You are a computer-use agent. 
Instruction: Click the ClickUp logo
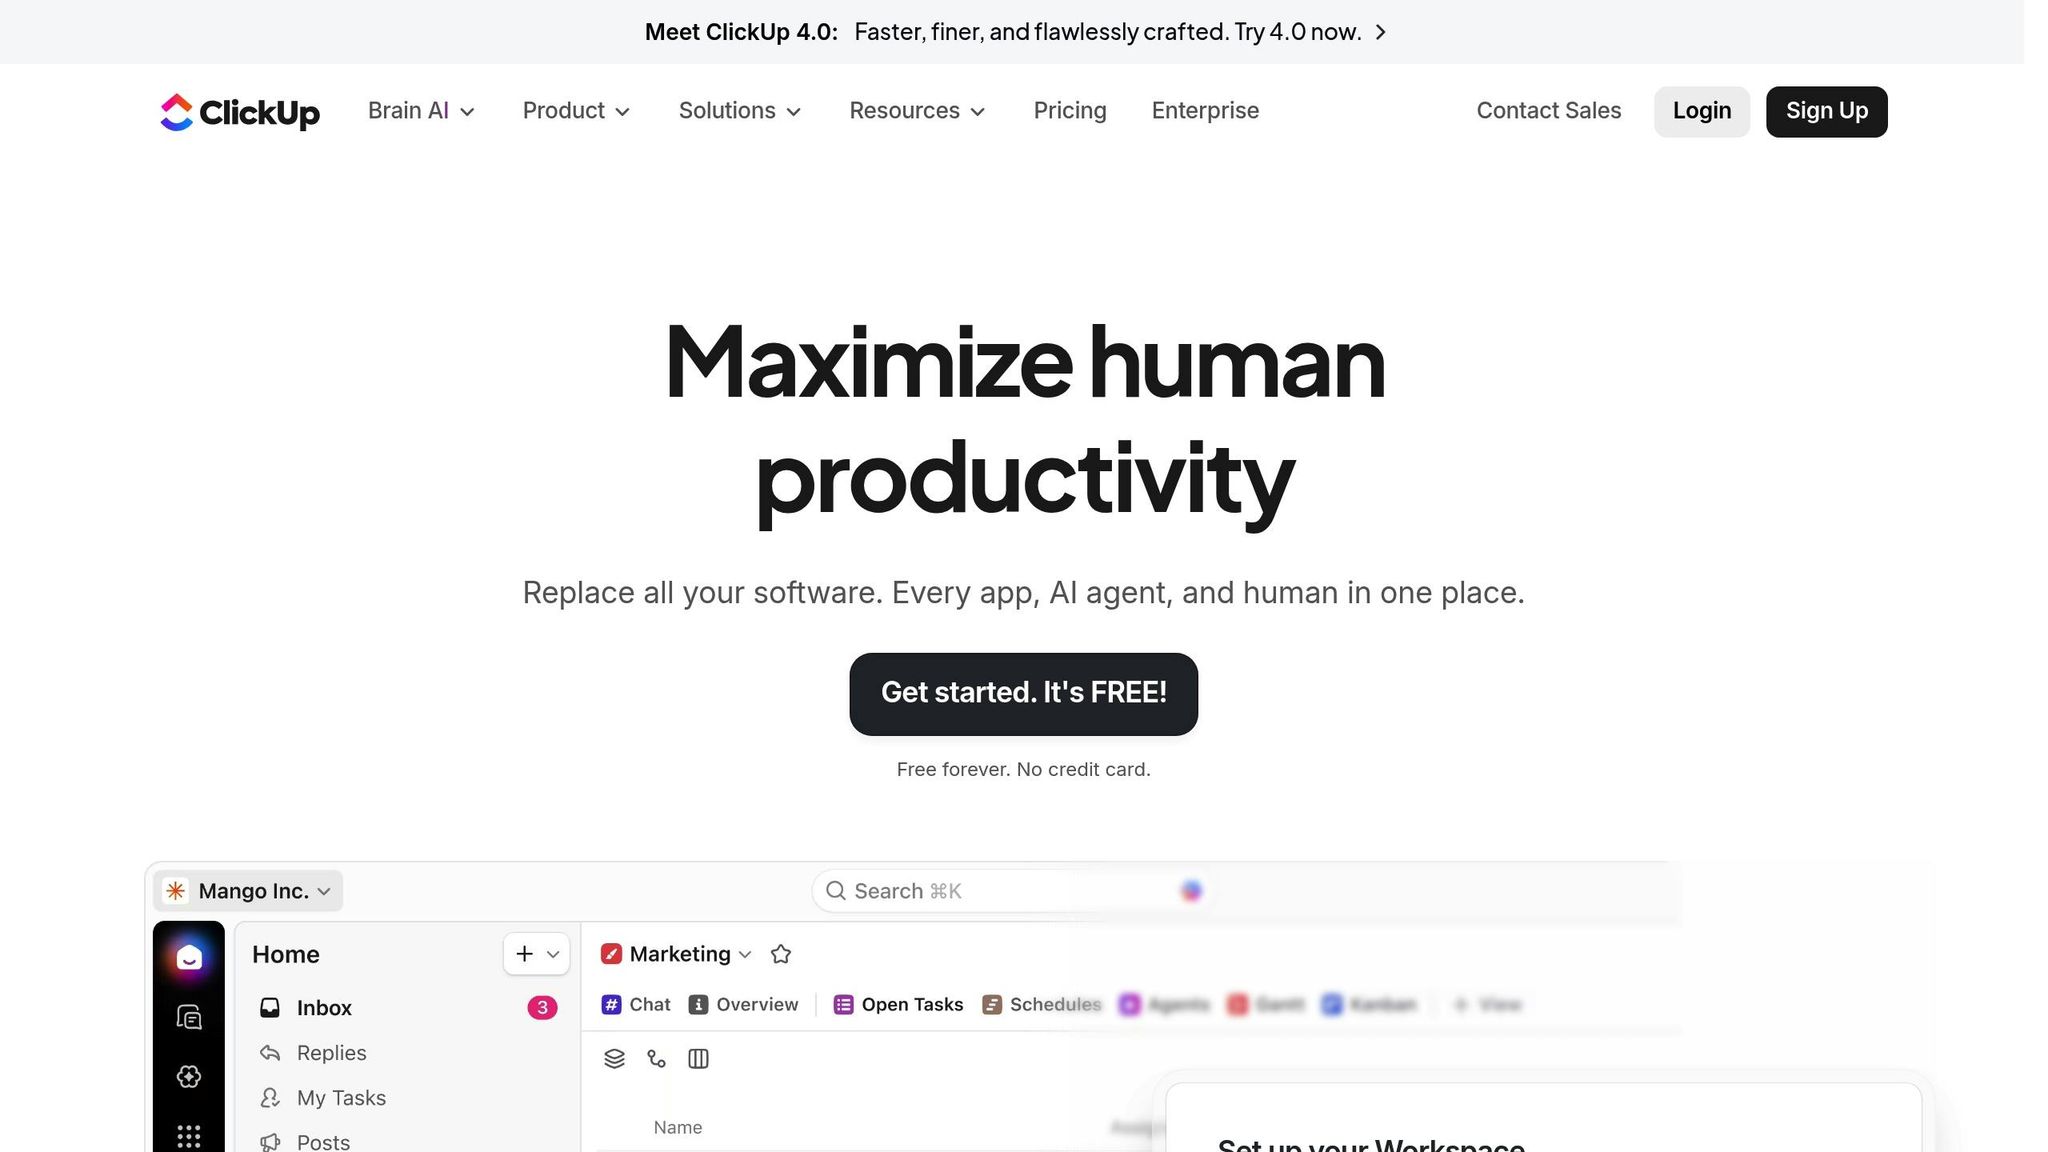(x=240, y=112)
